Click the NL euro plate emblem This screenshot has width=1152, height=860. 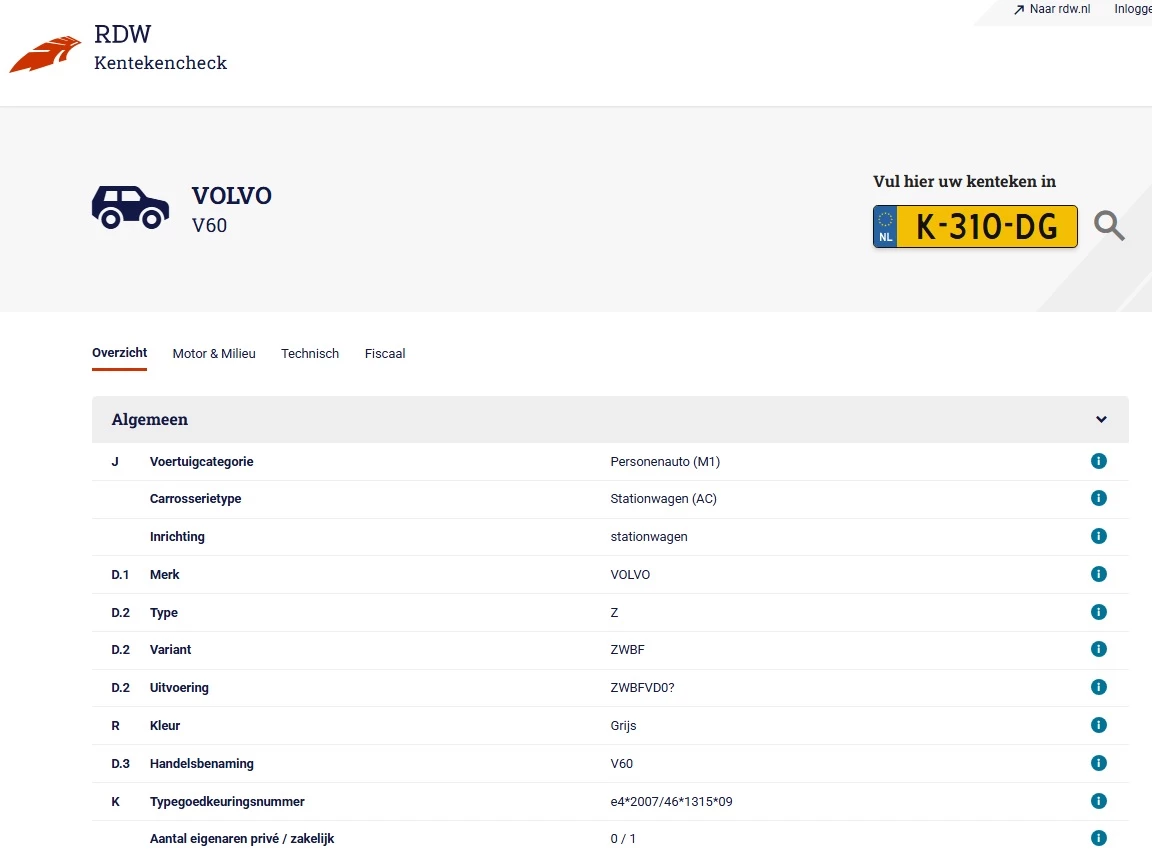884,226
